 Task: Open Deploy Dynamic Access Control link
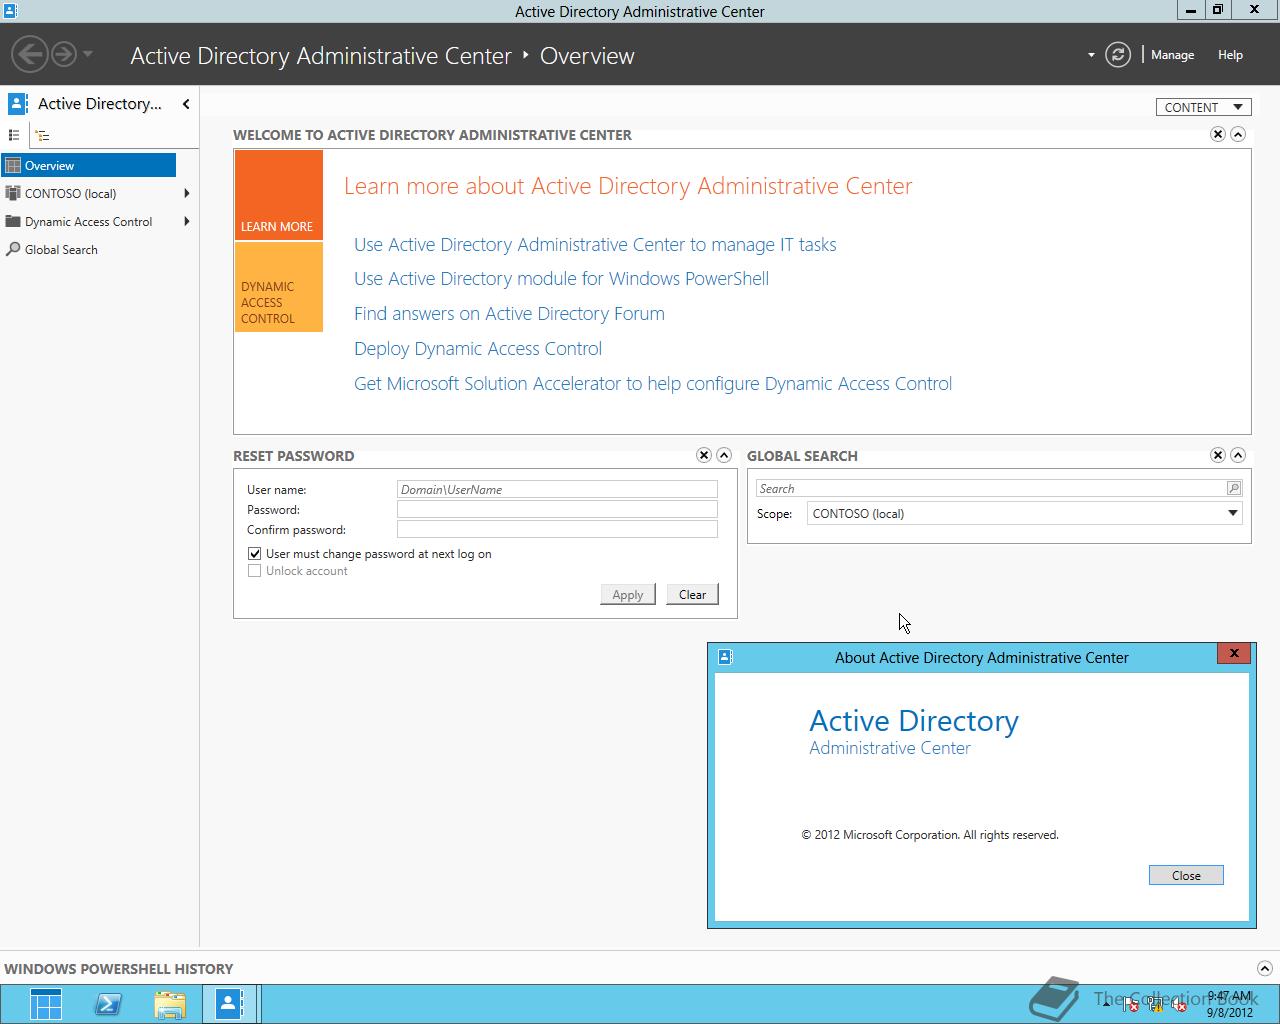tap(478, 349)
